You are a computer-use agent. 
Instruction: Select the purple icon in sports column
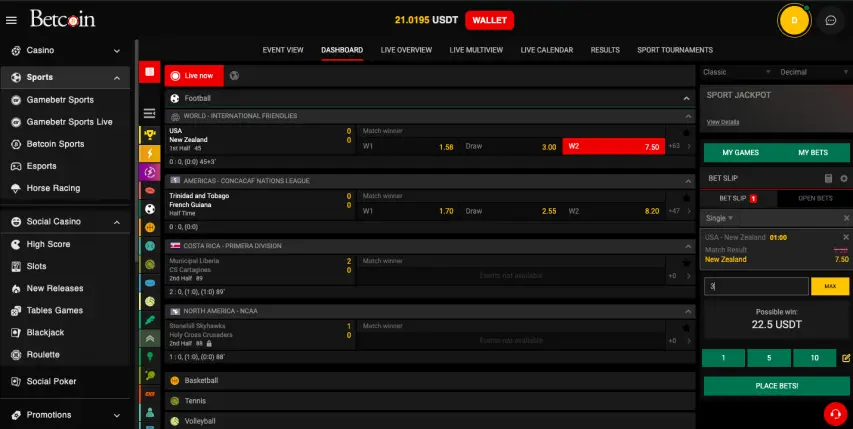(x=150, y=172)
